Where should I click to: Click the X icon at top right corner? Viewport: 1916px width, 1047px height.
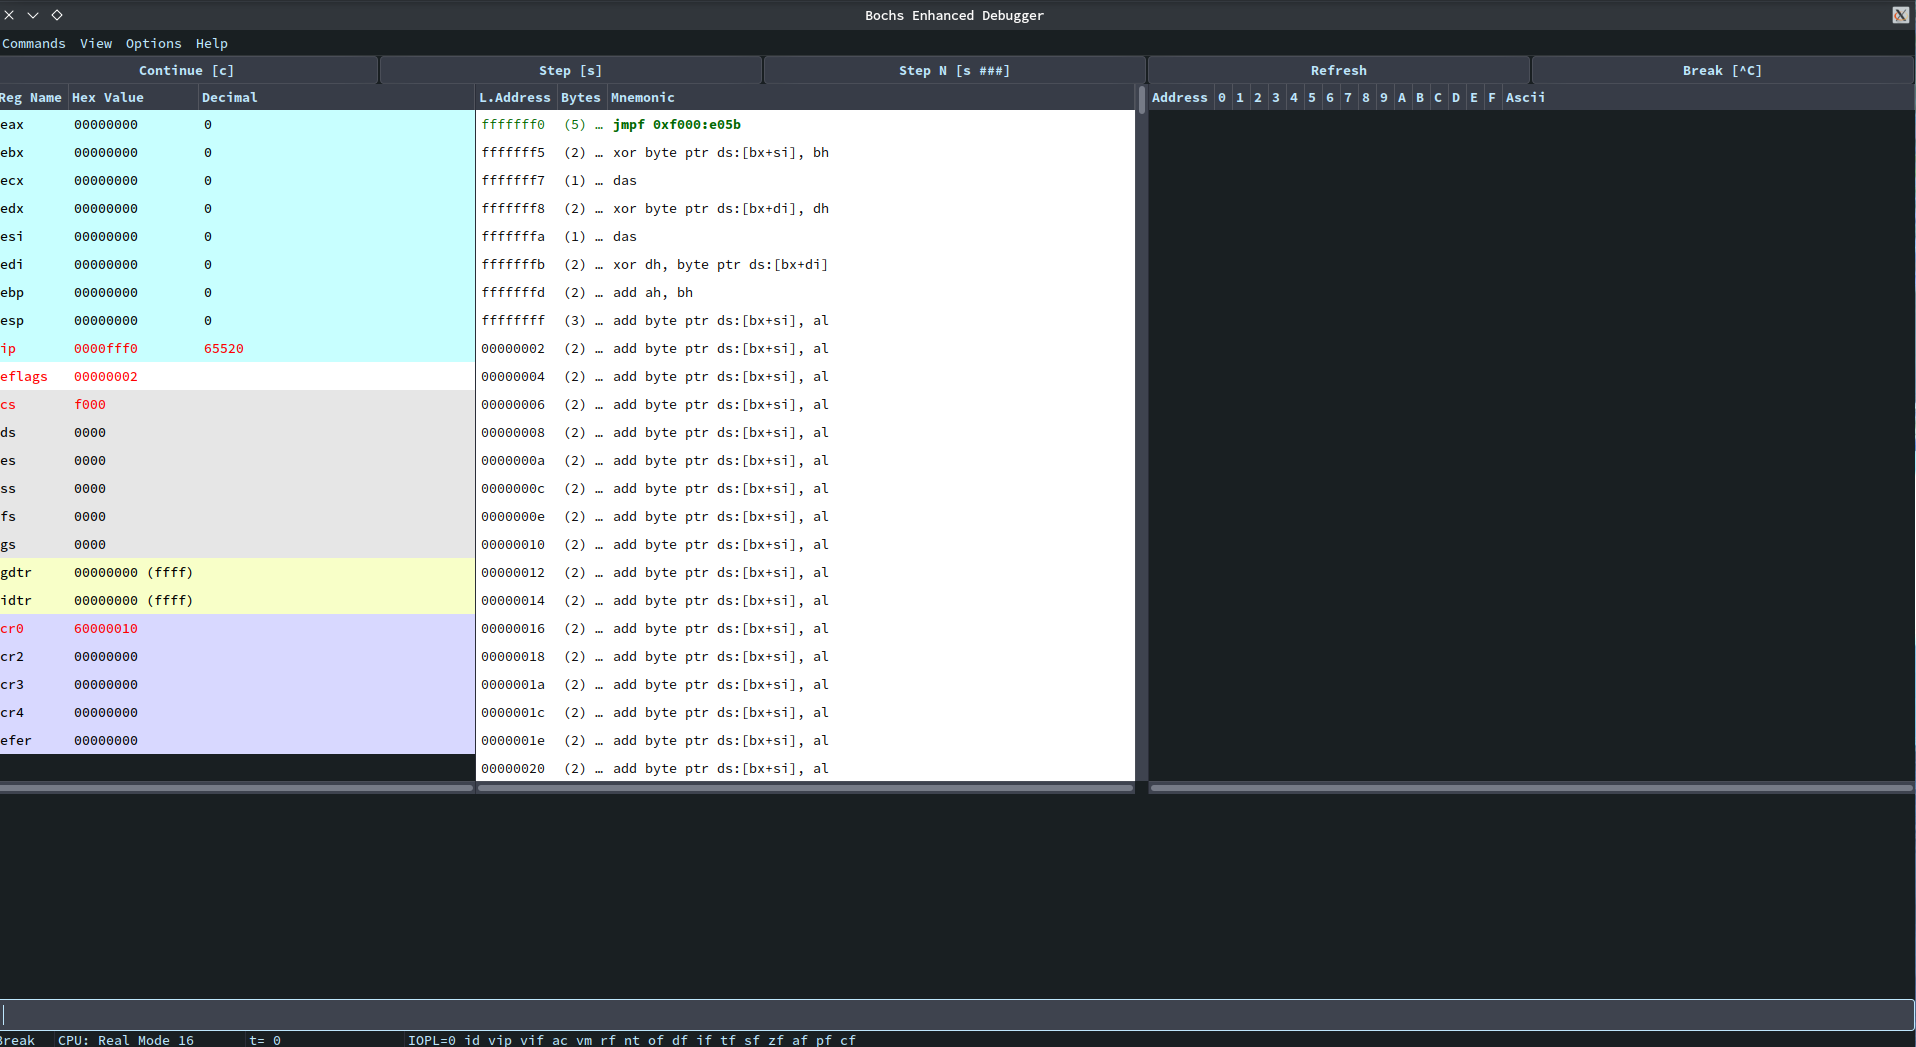[x=1900, y=15]
